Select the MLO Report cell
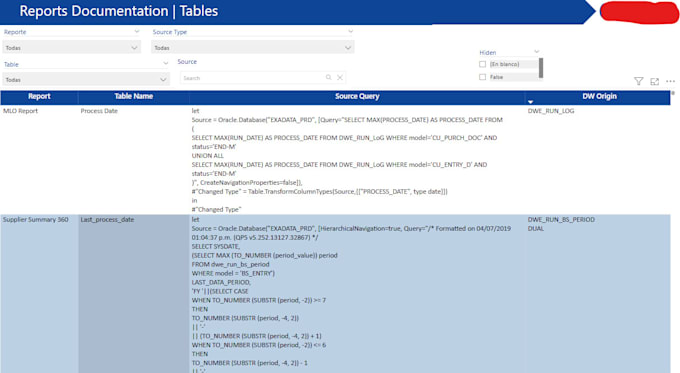The image size is (680, 373). pos(20,111)
